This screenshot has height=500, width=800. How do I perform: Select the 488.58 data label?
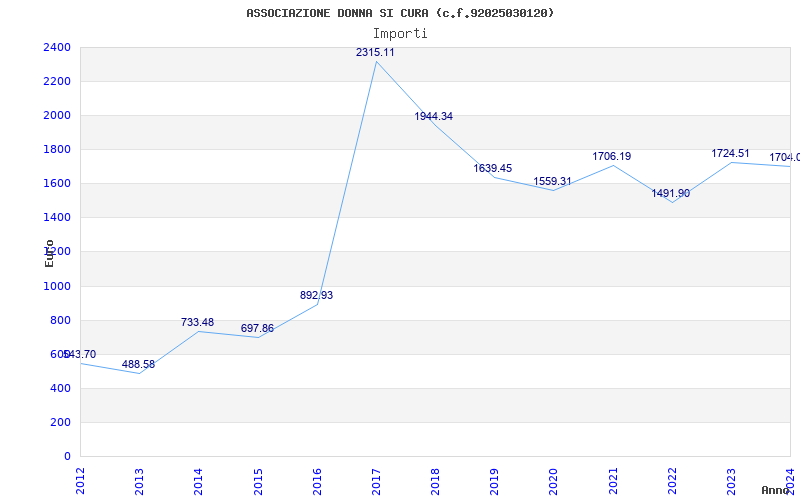point(138,365)
